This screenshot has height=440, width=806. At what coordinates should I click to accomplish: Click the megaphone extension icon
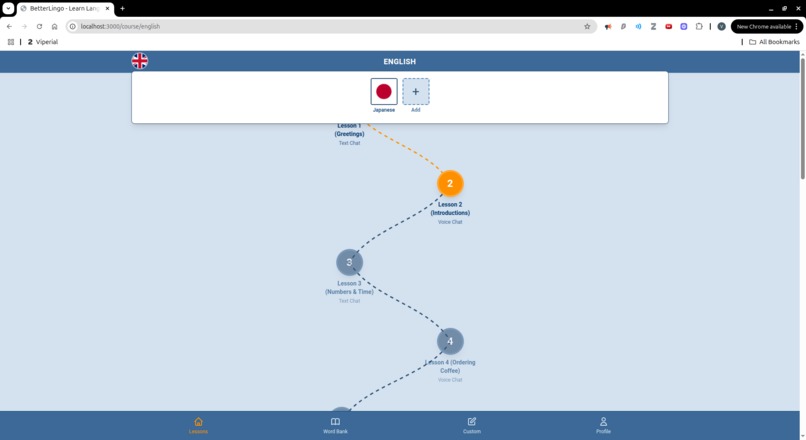(x=608, y=26)
